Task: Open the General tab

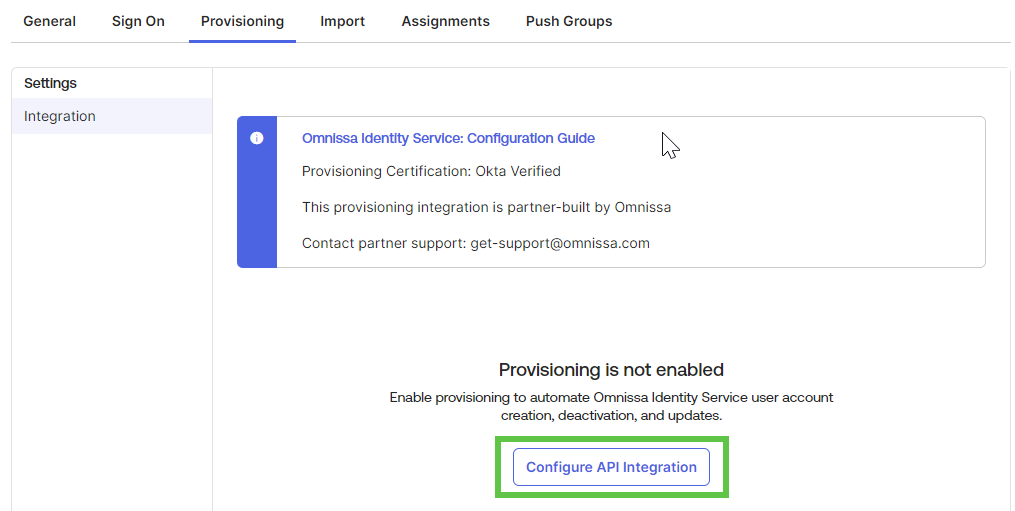Action: click(x=49, y=21)
